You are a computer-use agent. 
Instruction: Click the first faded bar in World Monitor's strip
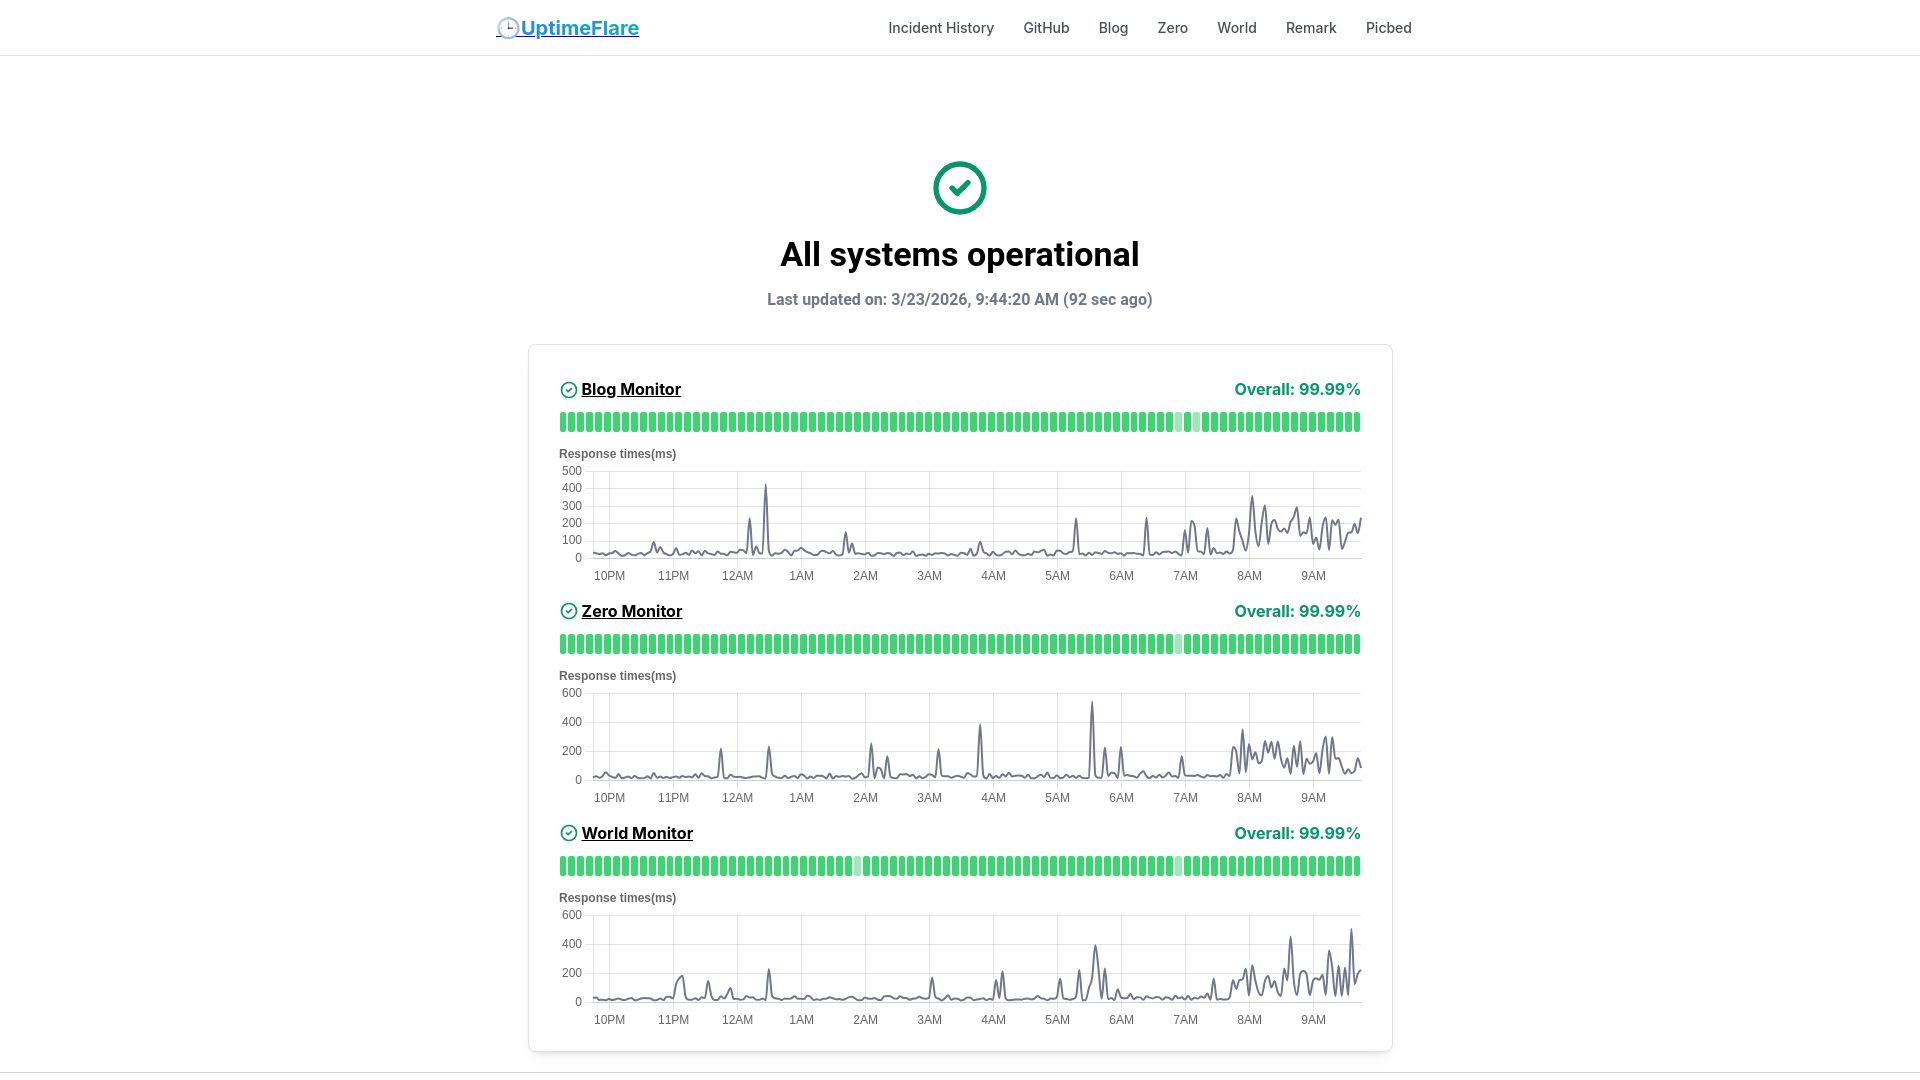coord(857,866)
